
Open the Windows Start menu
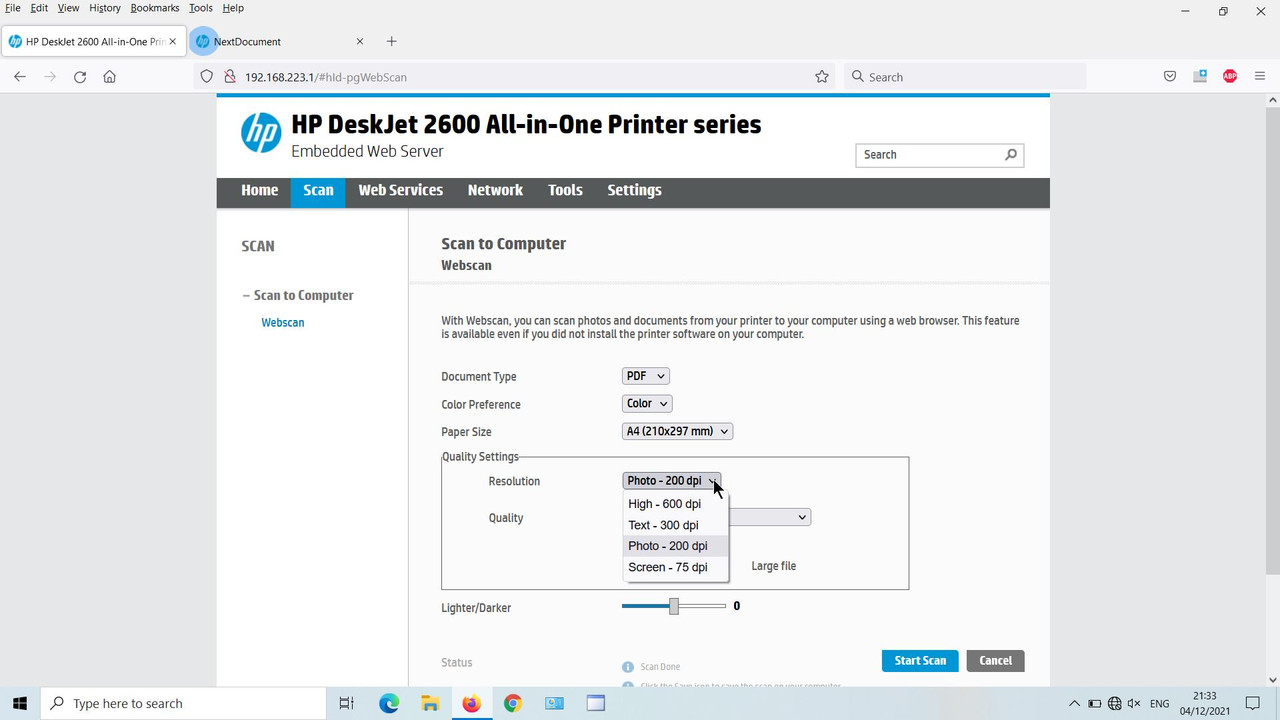[x=20, y=703]
